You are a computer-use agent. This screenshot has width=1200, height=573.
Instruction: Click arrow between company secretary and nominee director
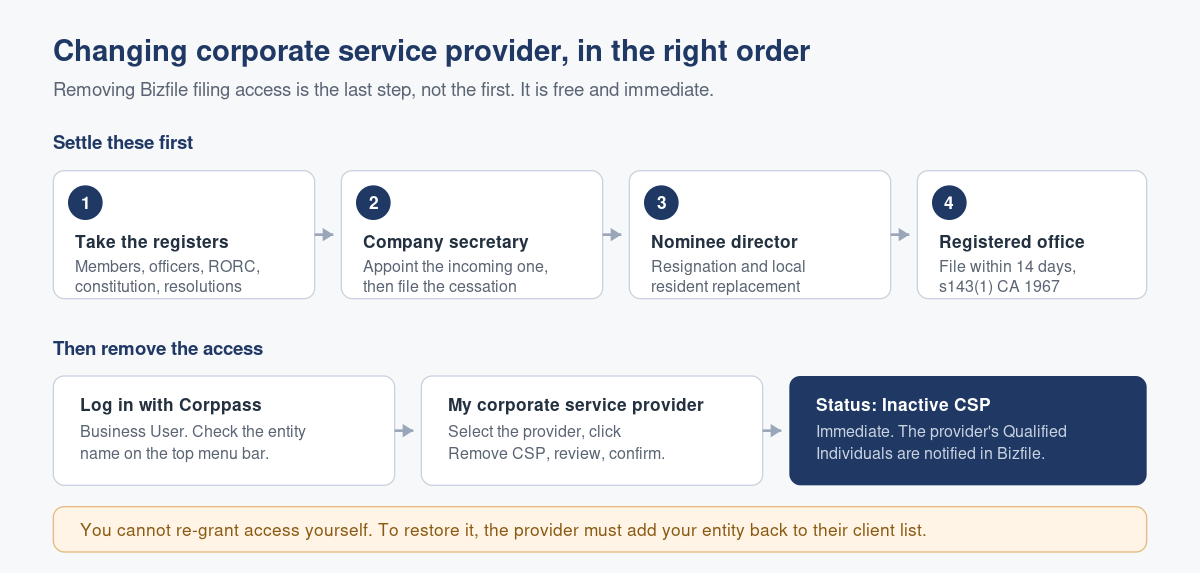point(613,235)
